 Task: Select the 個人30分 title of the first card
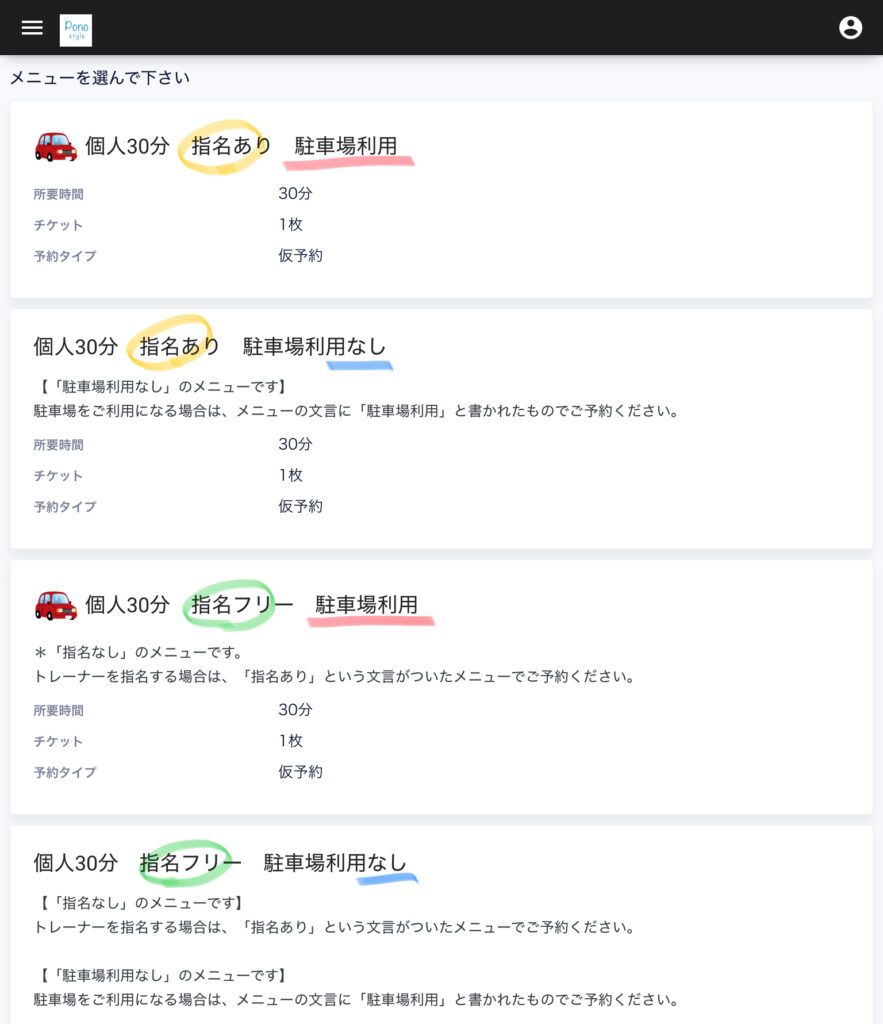[127, 146]
